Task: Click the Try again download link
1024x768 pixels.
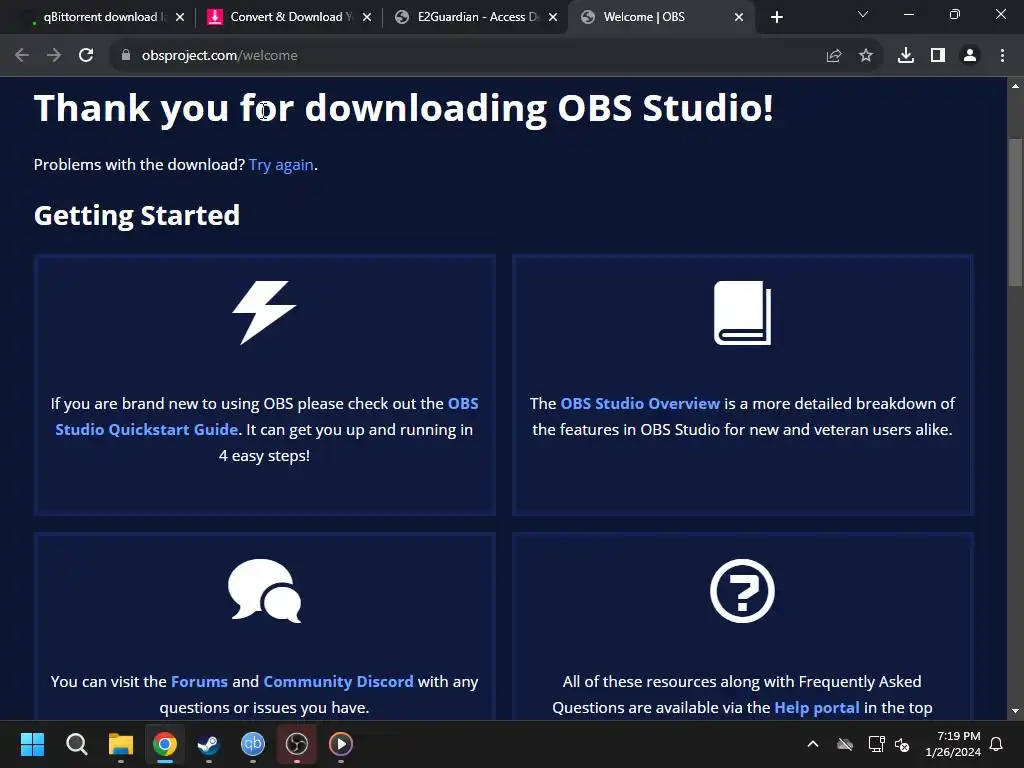Action: point(281,165)
